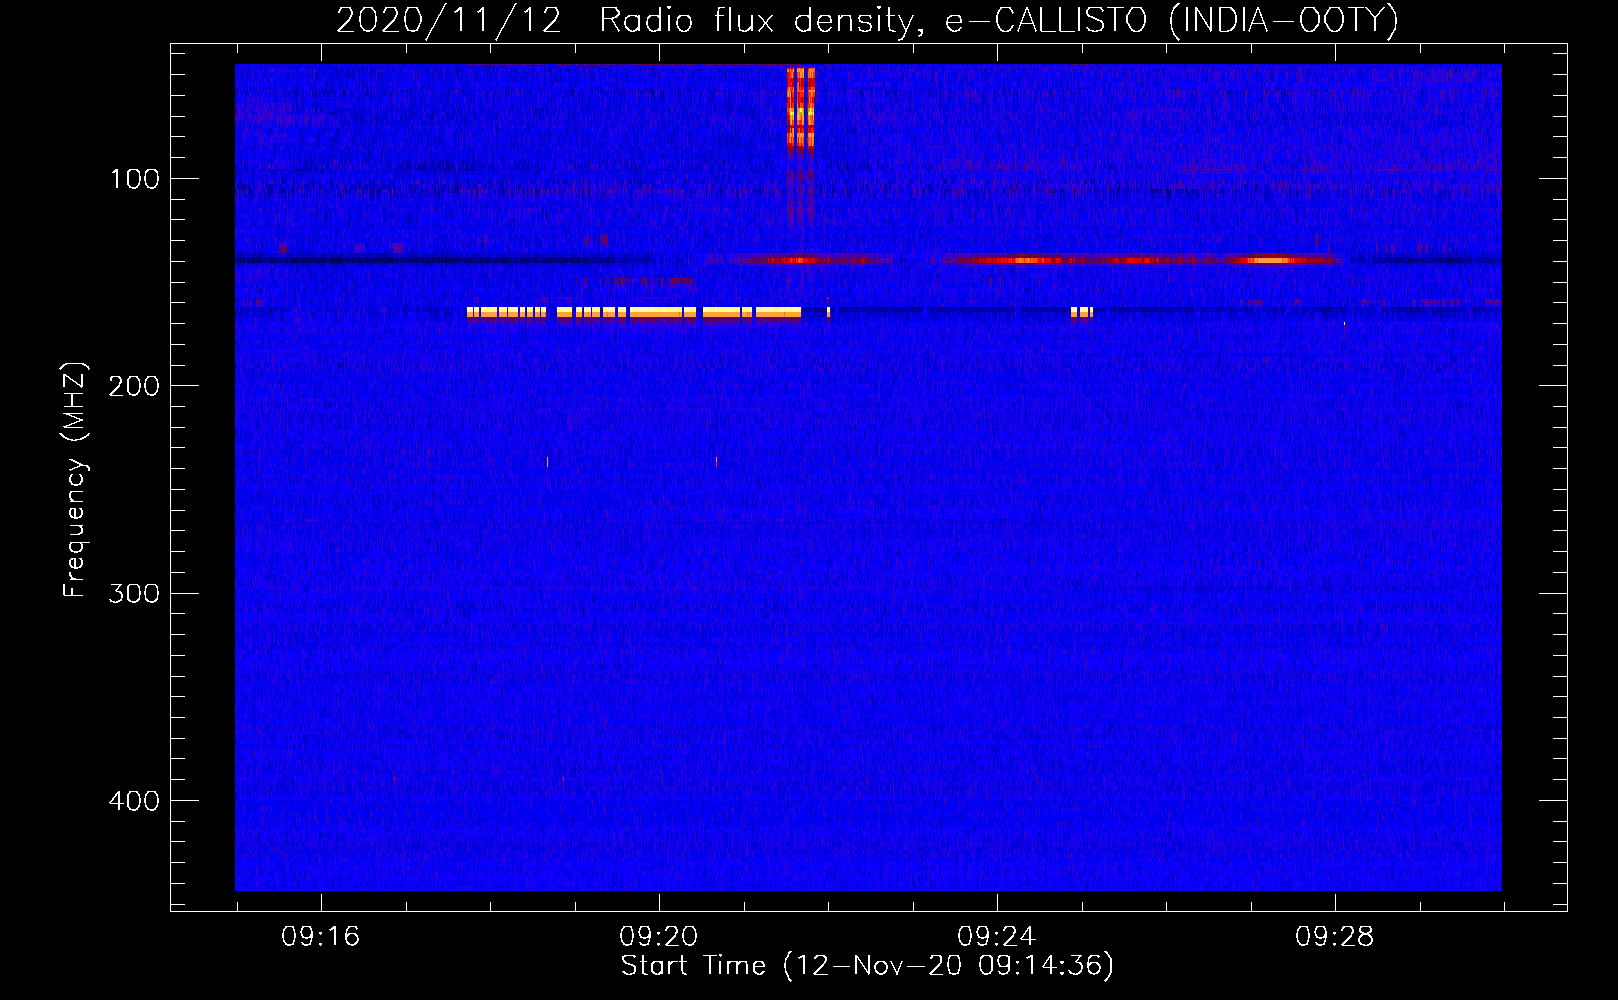
Task: Click the "09:20" time tick label
Action: pyautogui.click(x=658, y=937)
